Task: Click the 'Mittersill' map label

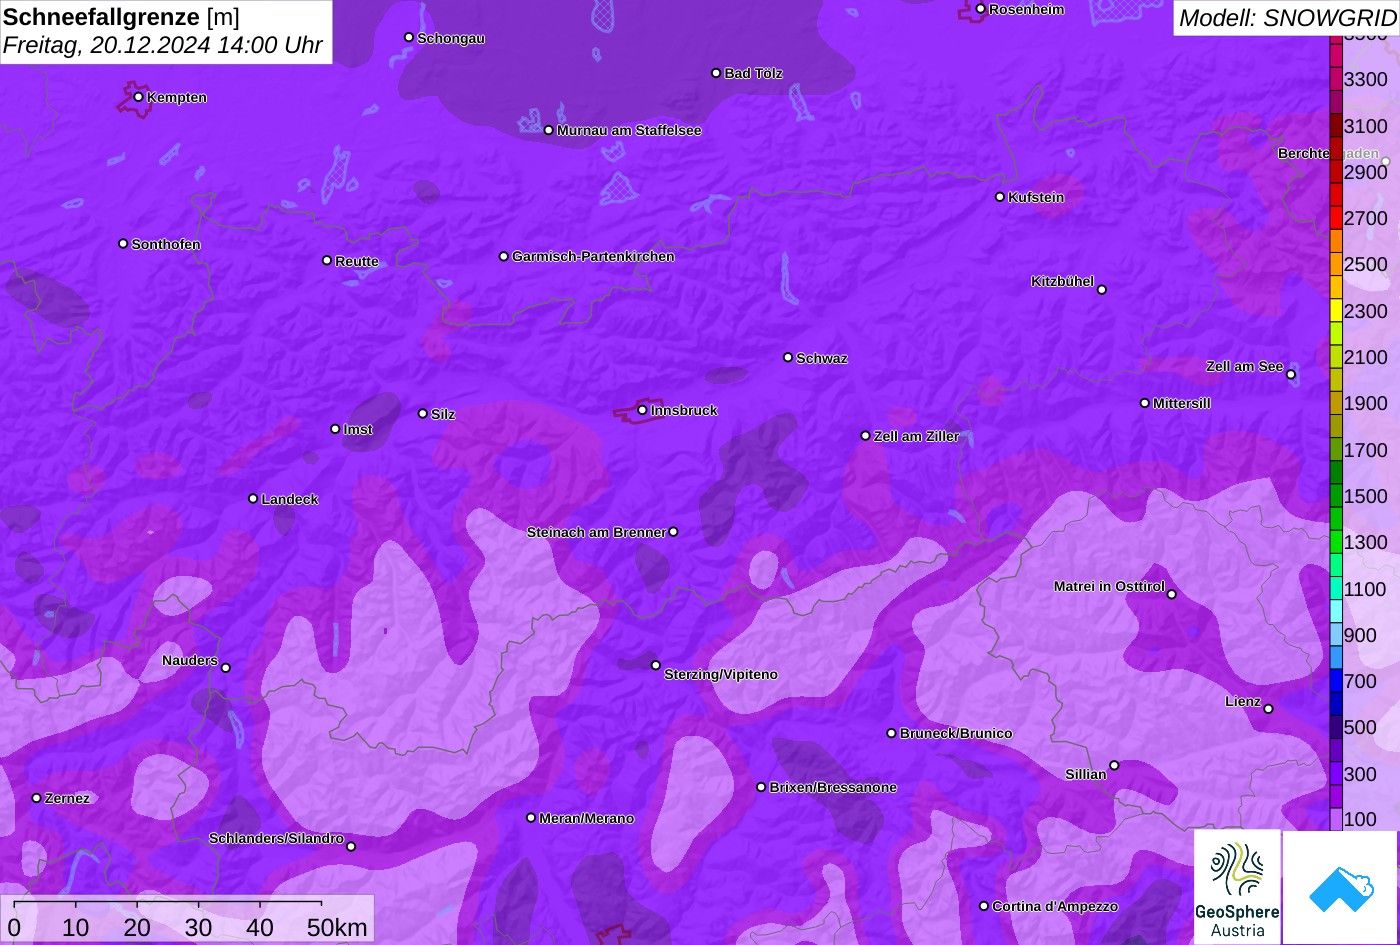Action: coord(1182,403)
